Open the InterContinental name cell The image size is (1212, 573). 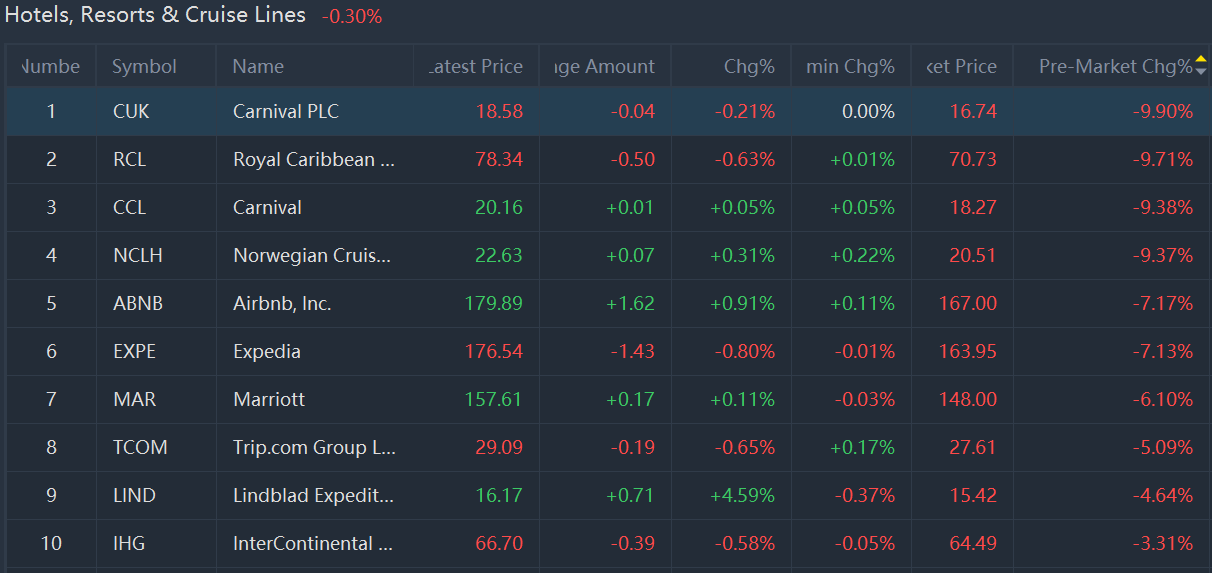coord(312,543)
